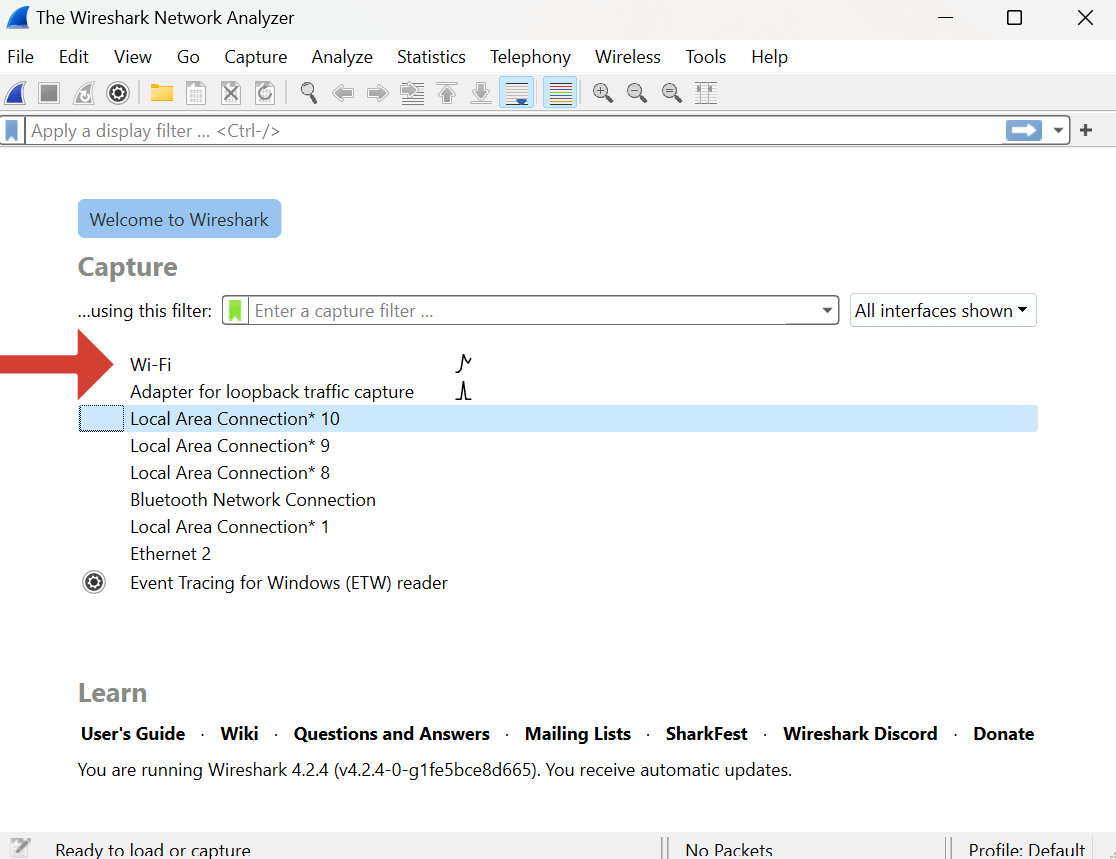Open the Mailing Lists link
The image size is (1116, 859).
[578, 734]
